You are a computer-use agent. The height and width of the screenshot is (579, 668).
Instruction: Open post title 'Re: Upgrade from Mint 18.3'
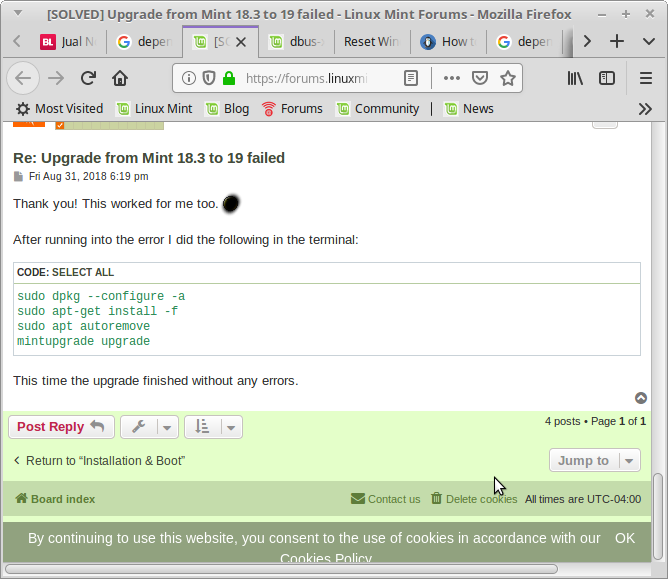point(149,158)
